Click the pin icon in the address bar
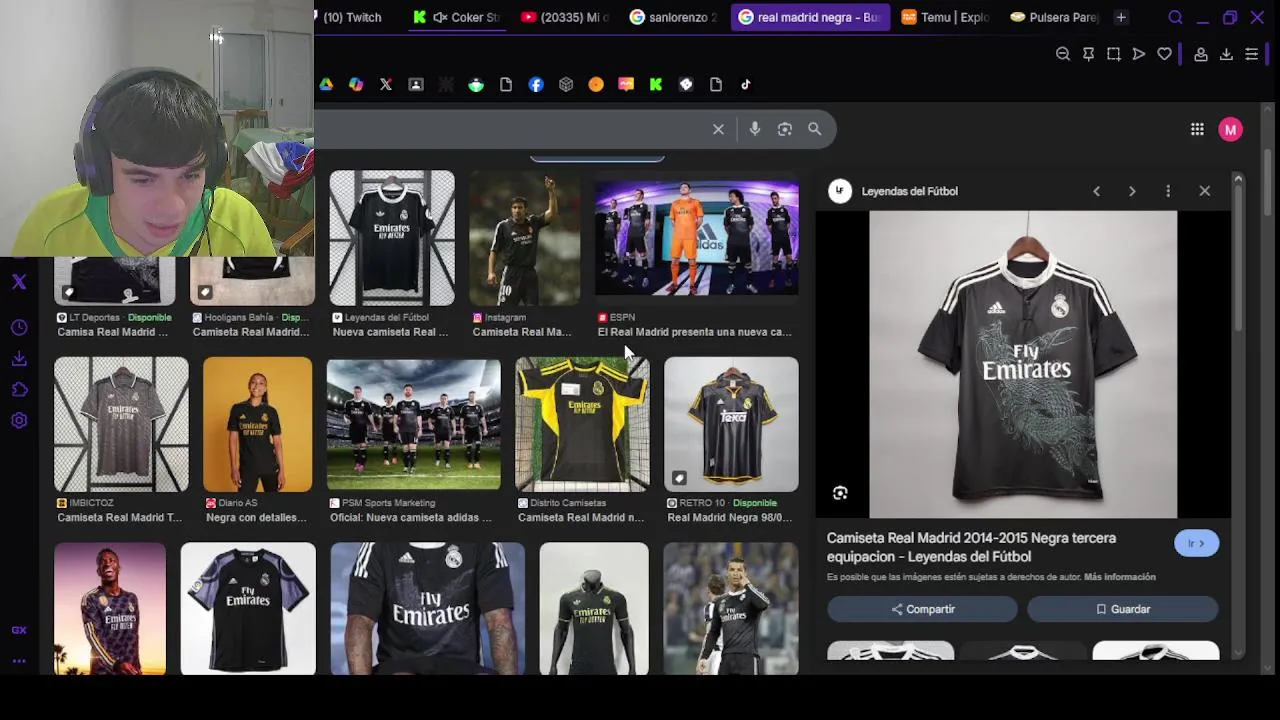 point(1089,54)
